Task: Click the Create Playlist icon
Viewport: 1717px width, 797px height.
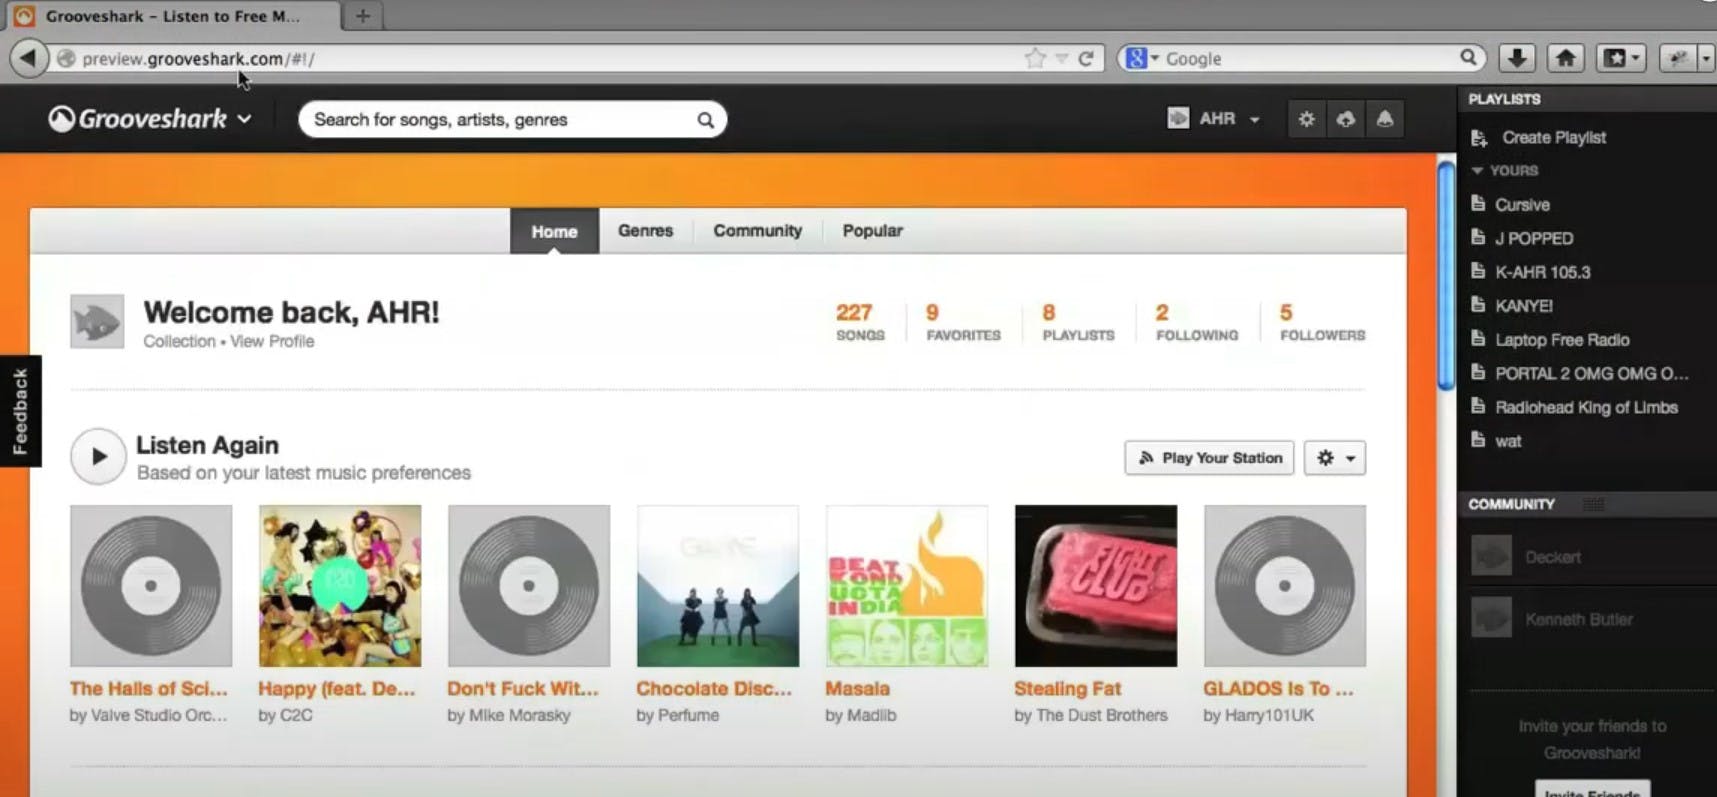Action: pyautogui.click(x=1479, y=138)
